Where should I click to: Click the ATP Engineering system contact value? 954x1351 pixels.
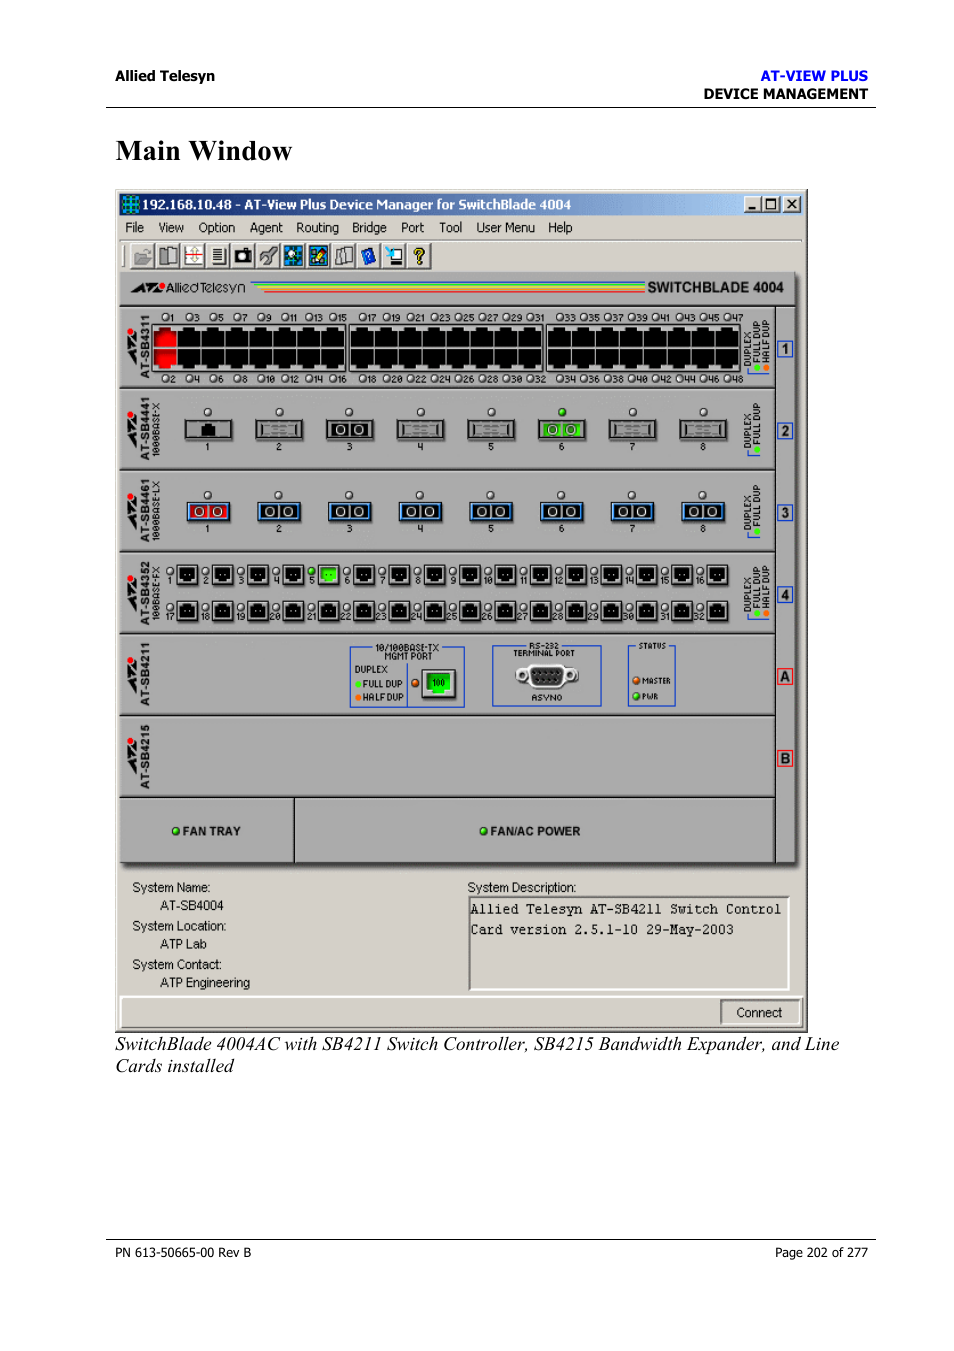tap(205, 983)
